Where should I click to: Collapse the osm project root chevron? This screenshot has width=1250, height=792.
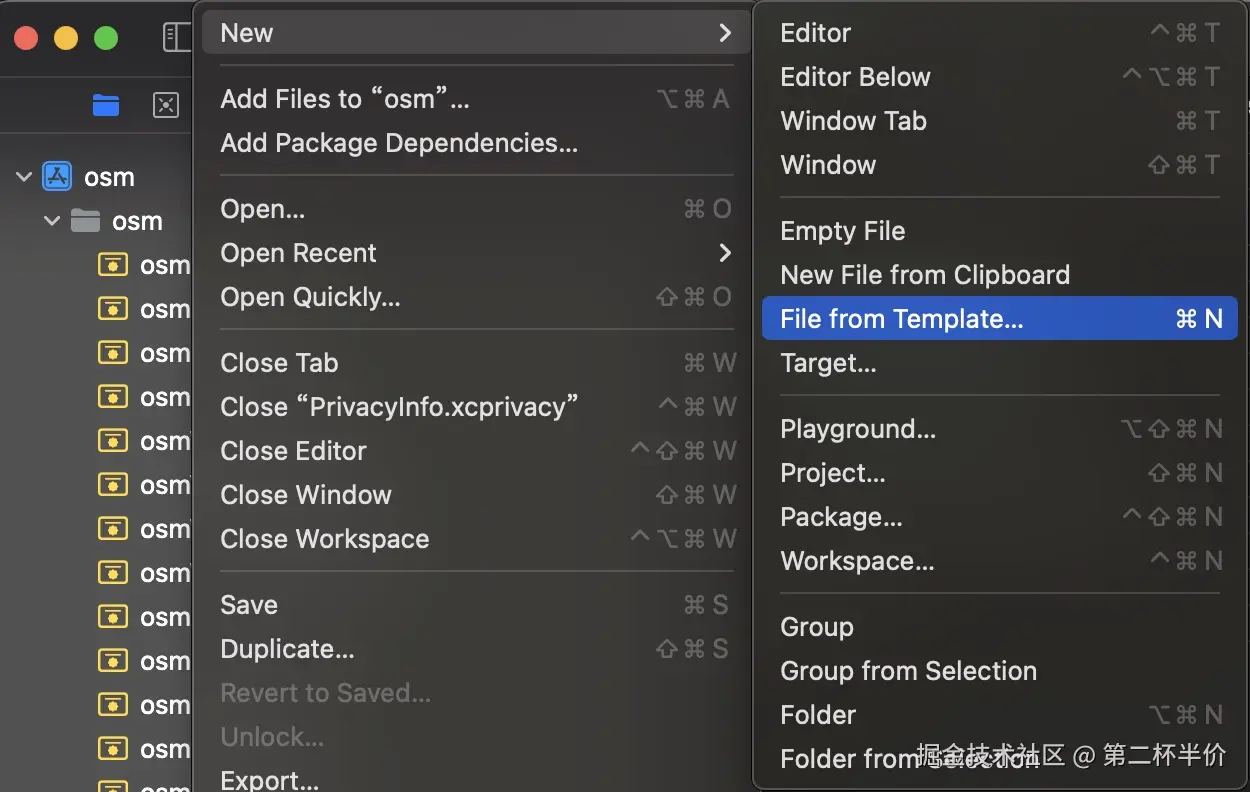click(x=24, y=177)
